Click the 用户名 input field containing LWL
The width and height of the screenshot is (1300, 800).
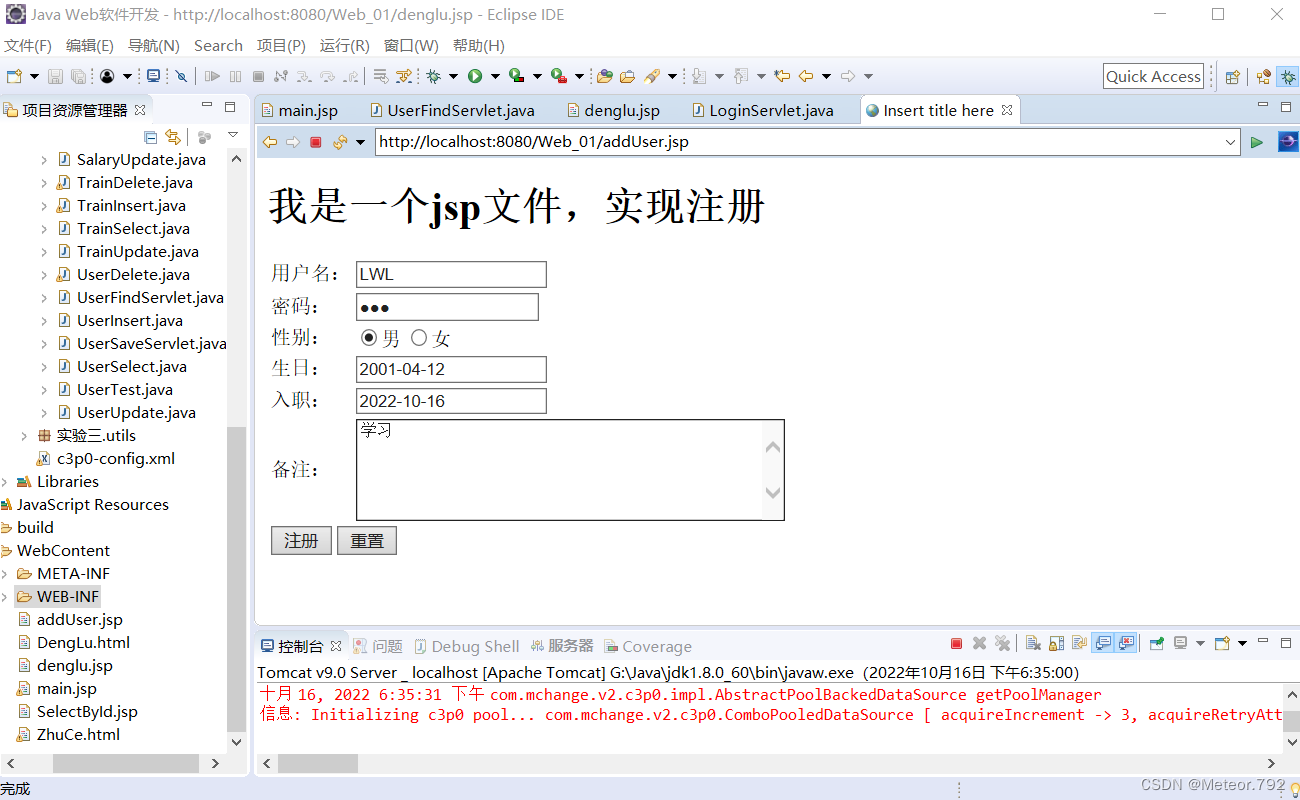click(450, 274)
